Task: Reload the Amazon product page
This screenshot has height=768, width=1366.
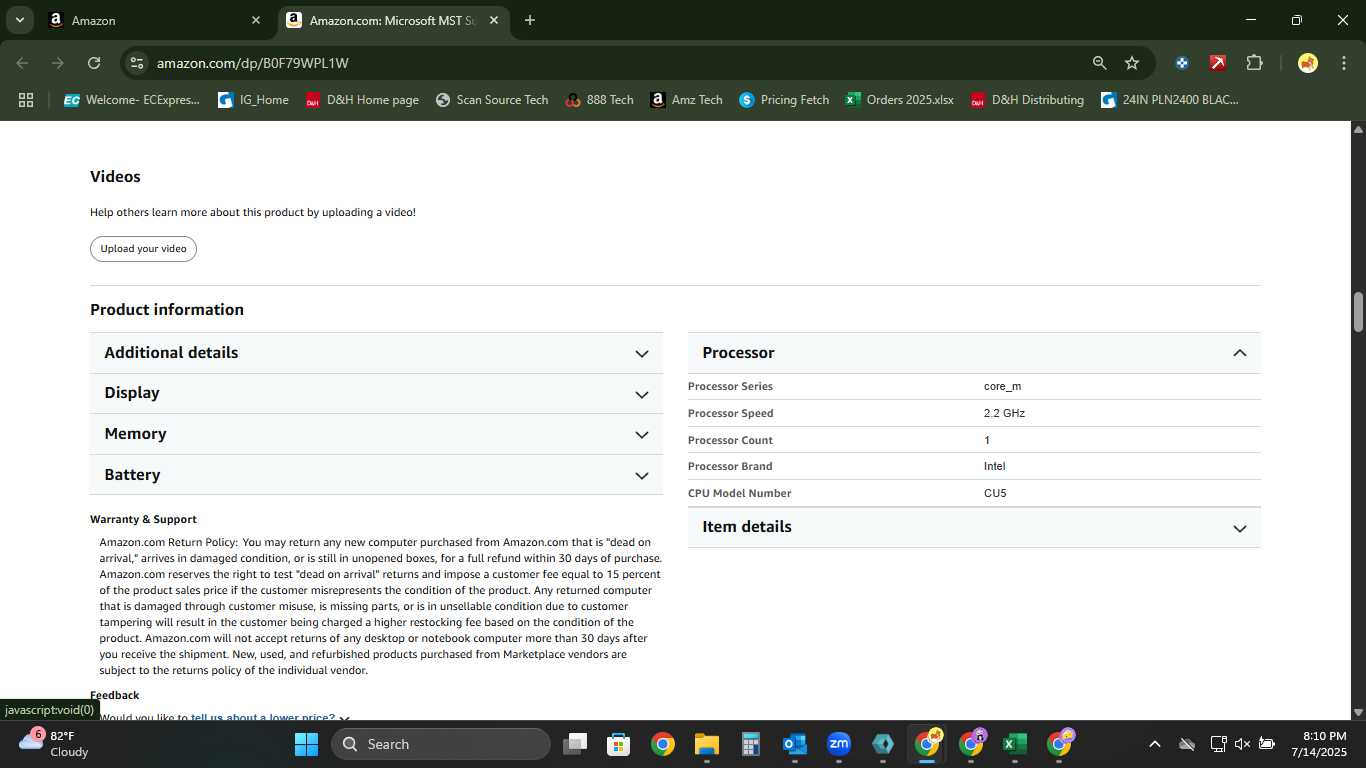Action: tap(94, 63)
